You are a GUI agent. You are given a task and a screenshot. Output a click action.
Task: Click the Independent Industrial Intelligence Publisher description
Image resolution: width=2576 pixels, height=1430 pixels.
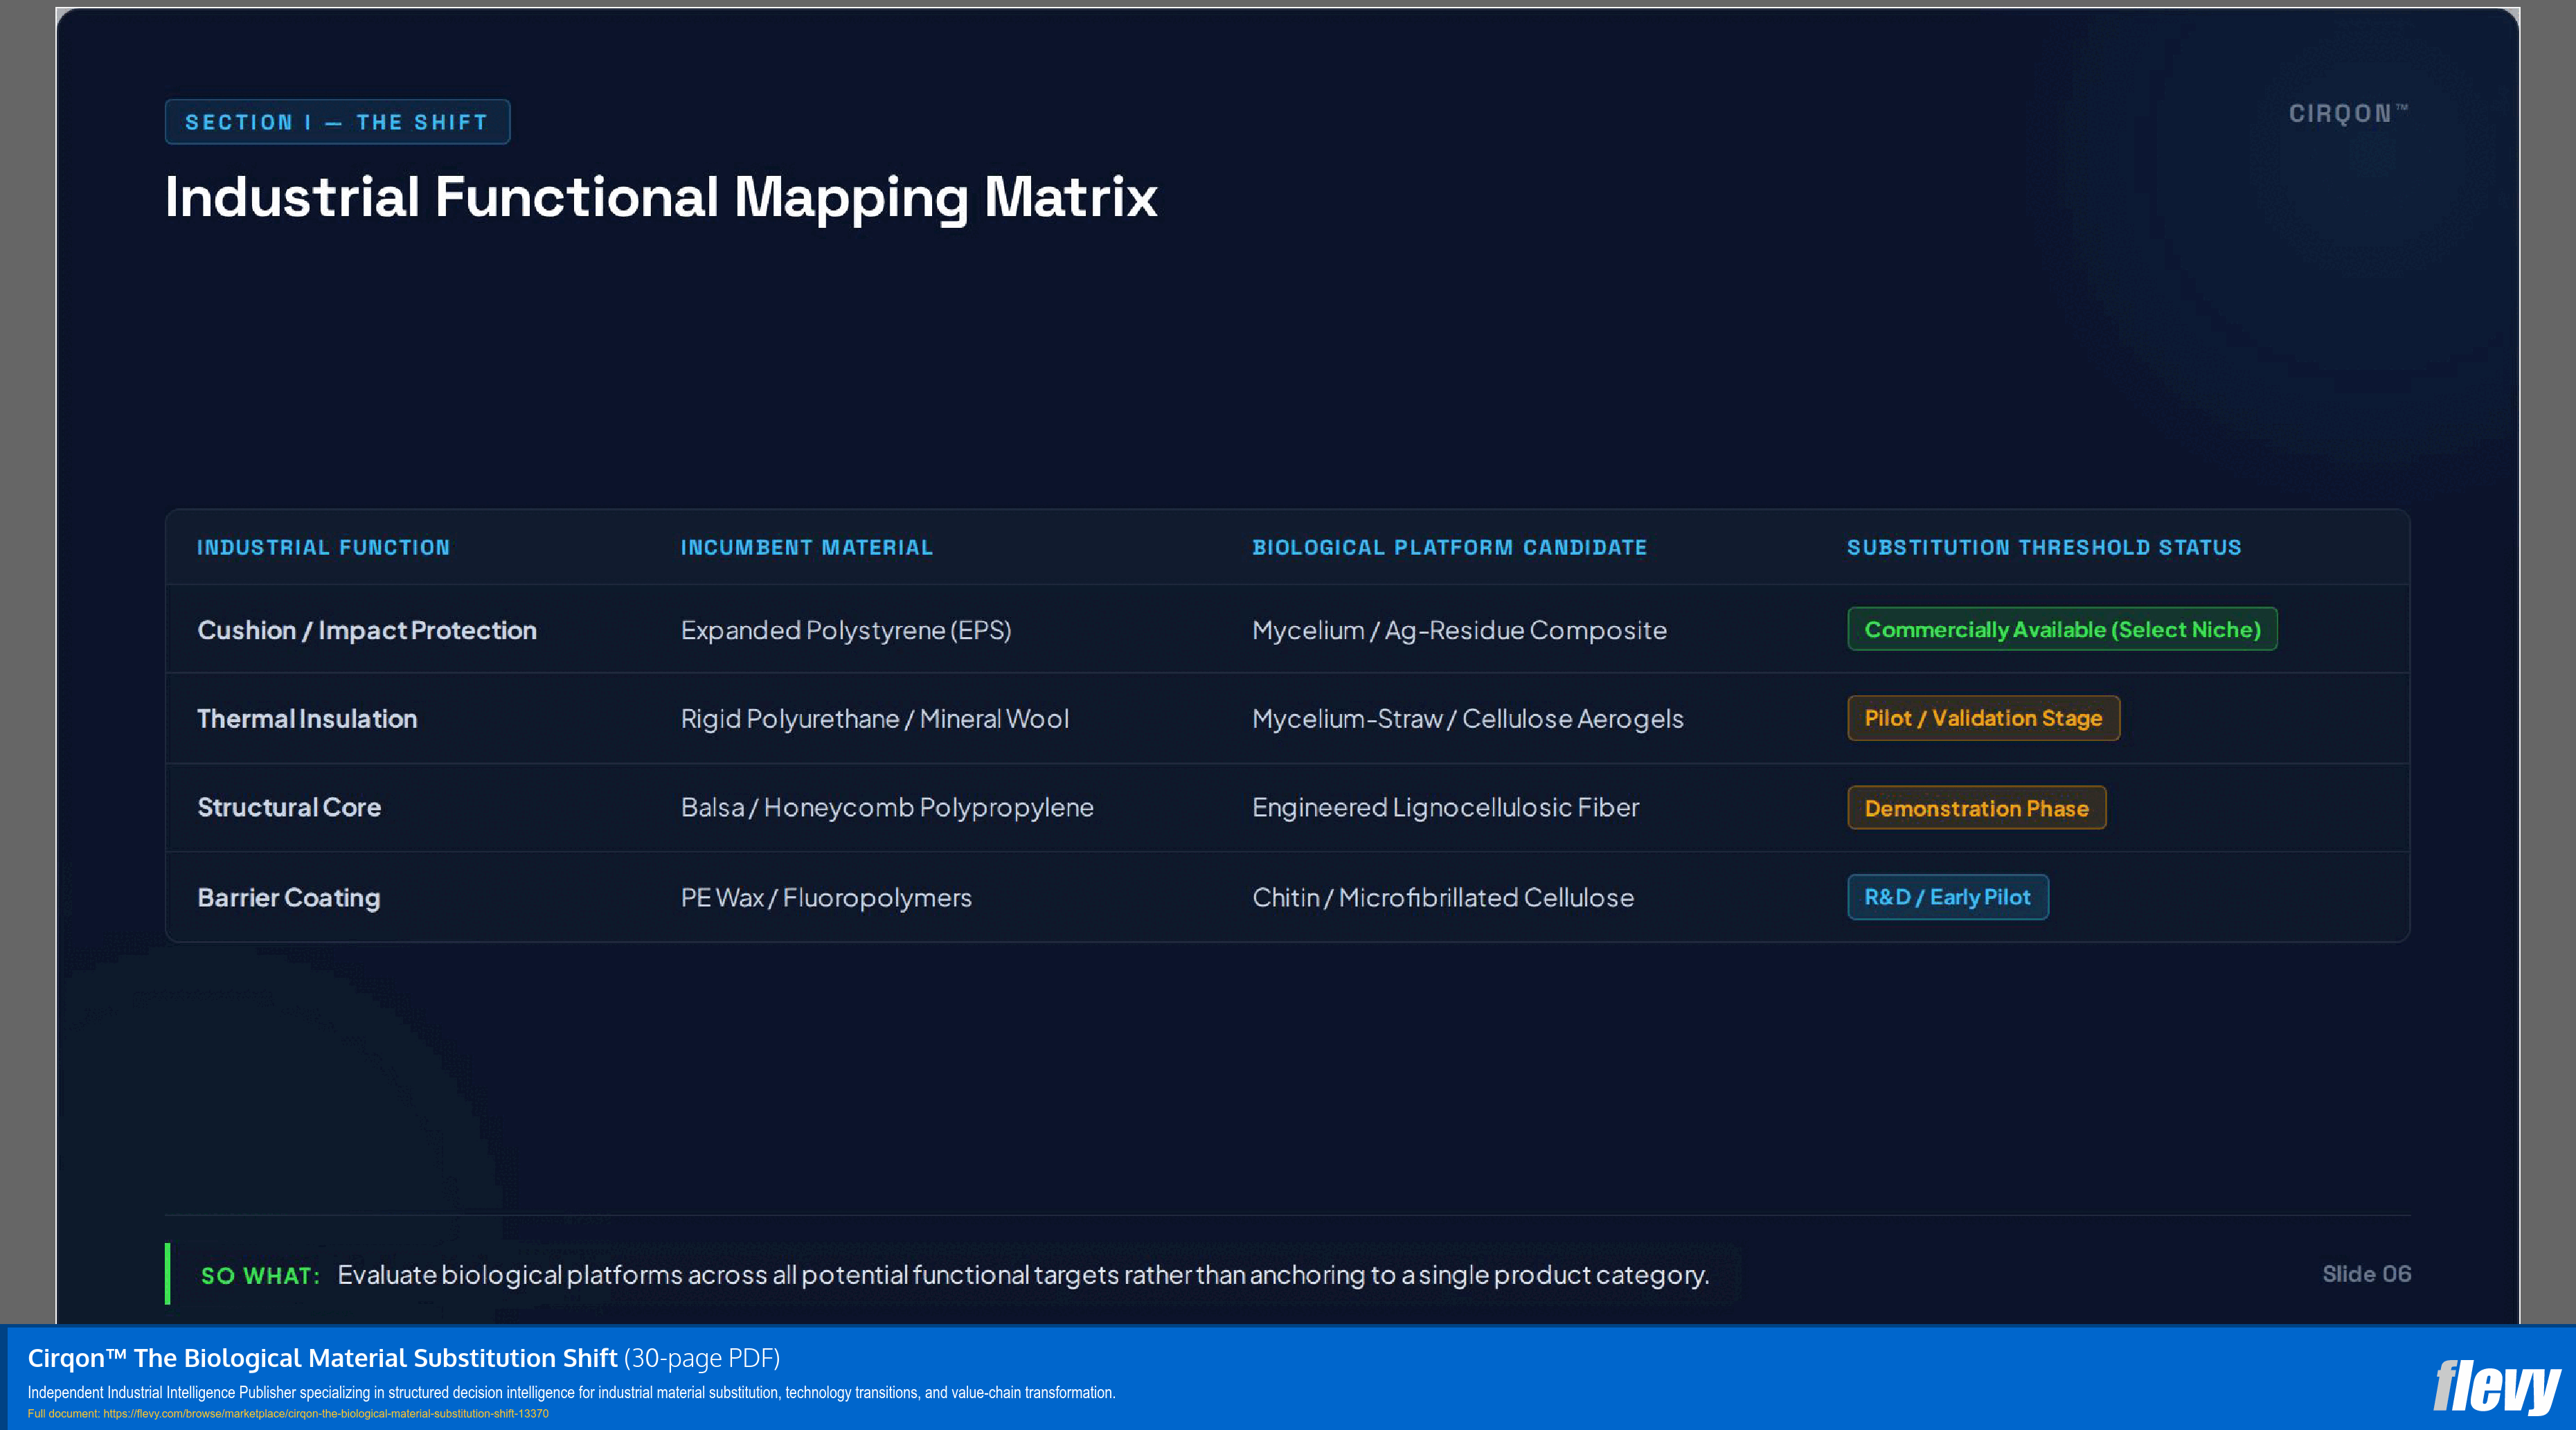(x=571, y=1392)
